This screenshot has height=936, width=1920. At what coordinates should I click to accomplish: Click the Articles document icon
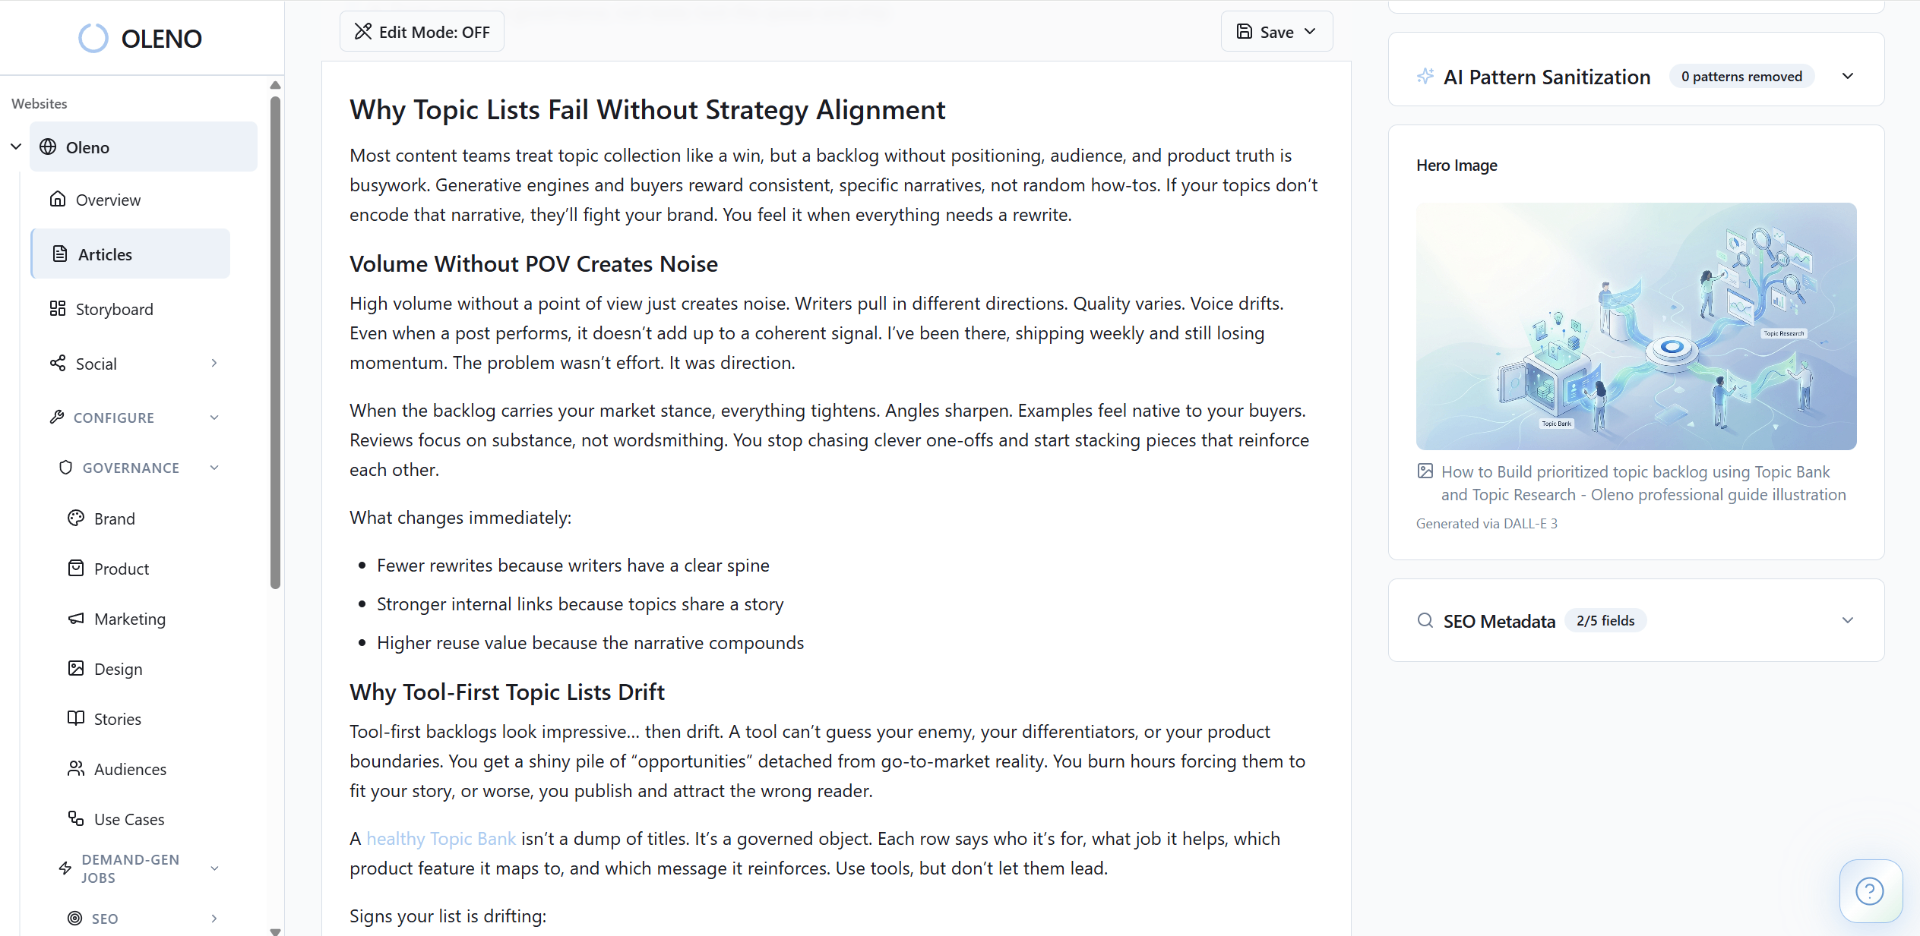[x=58, y=254]
